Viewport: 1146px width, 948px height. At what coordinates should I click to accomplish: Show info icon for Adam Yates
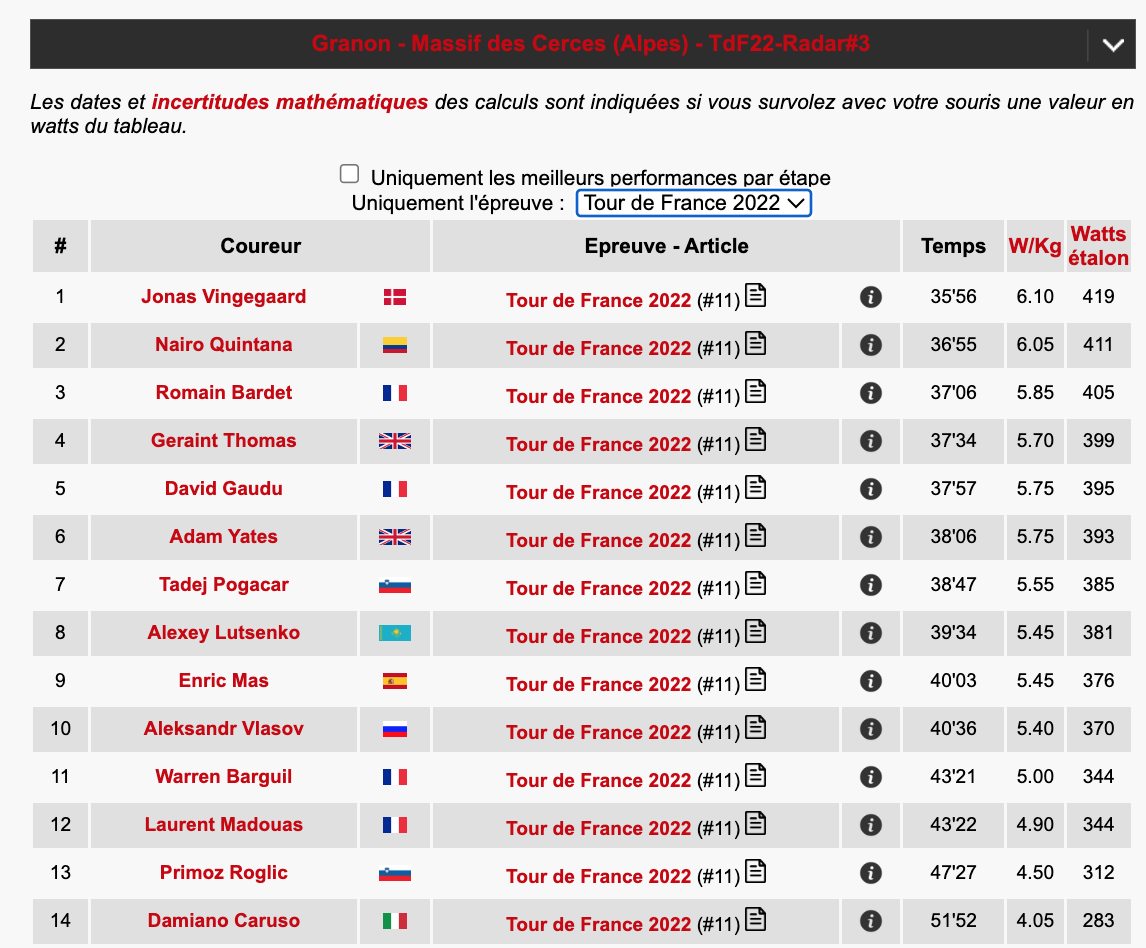[870, 537]
